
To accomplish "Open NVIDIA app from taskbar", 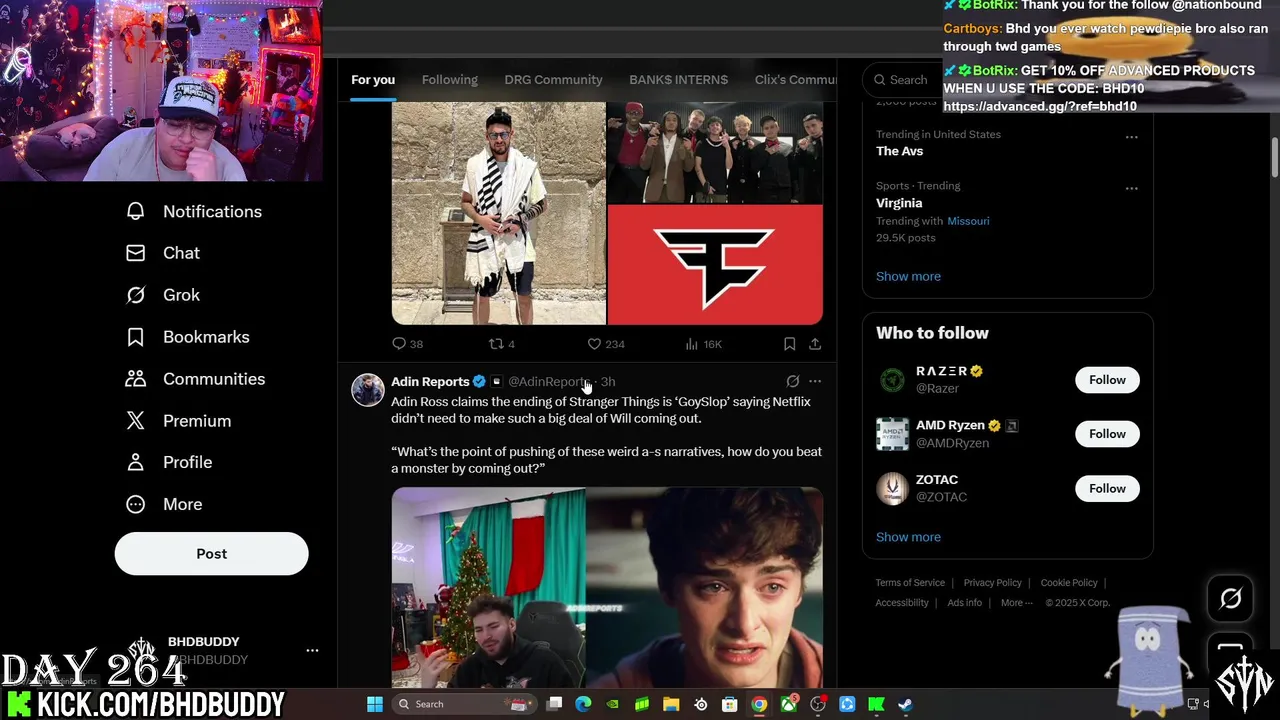I will click(x=612, y=704).
